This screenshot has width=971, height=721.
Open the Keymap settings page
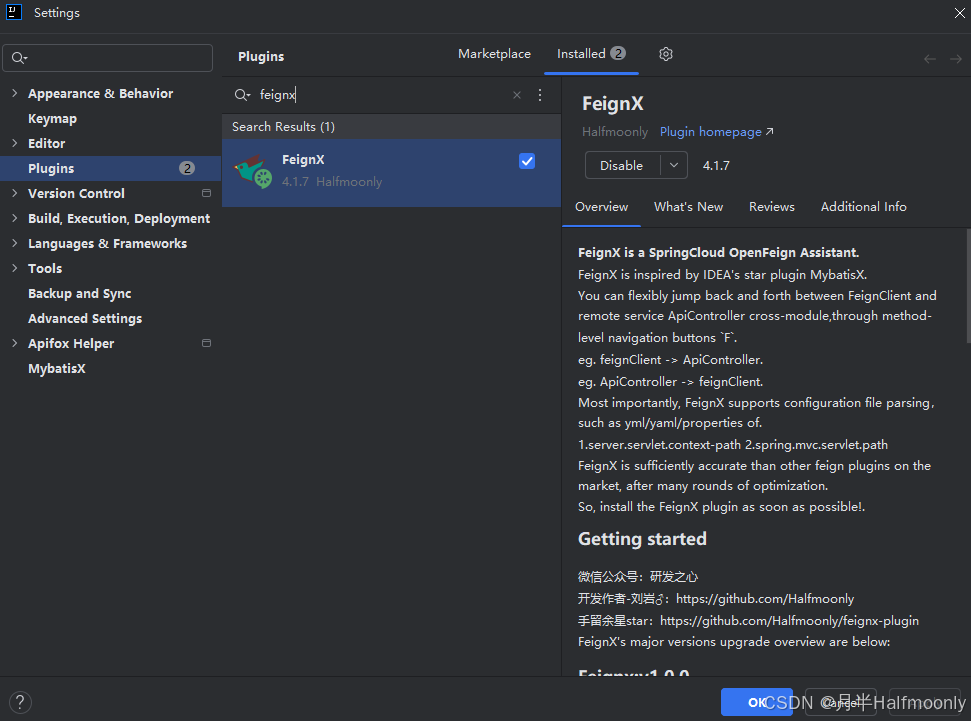[53, 118]
